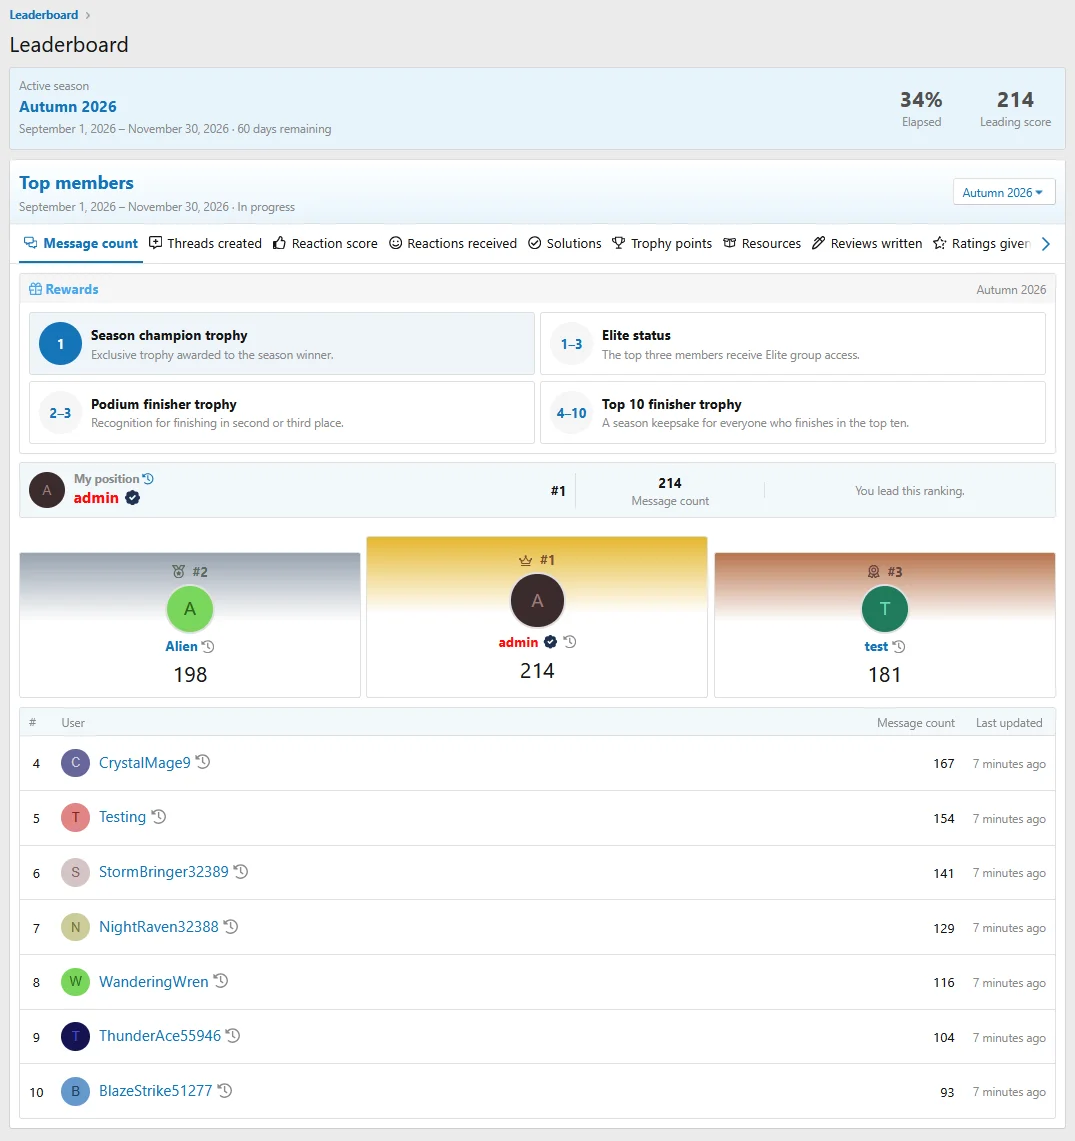Click admin avatar on #1 podium
1075x1141 pixels.
click(537, 601)
